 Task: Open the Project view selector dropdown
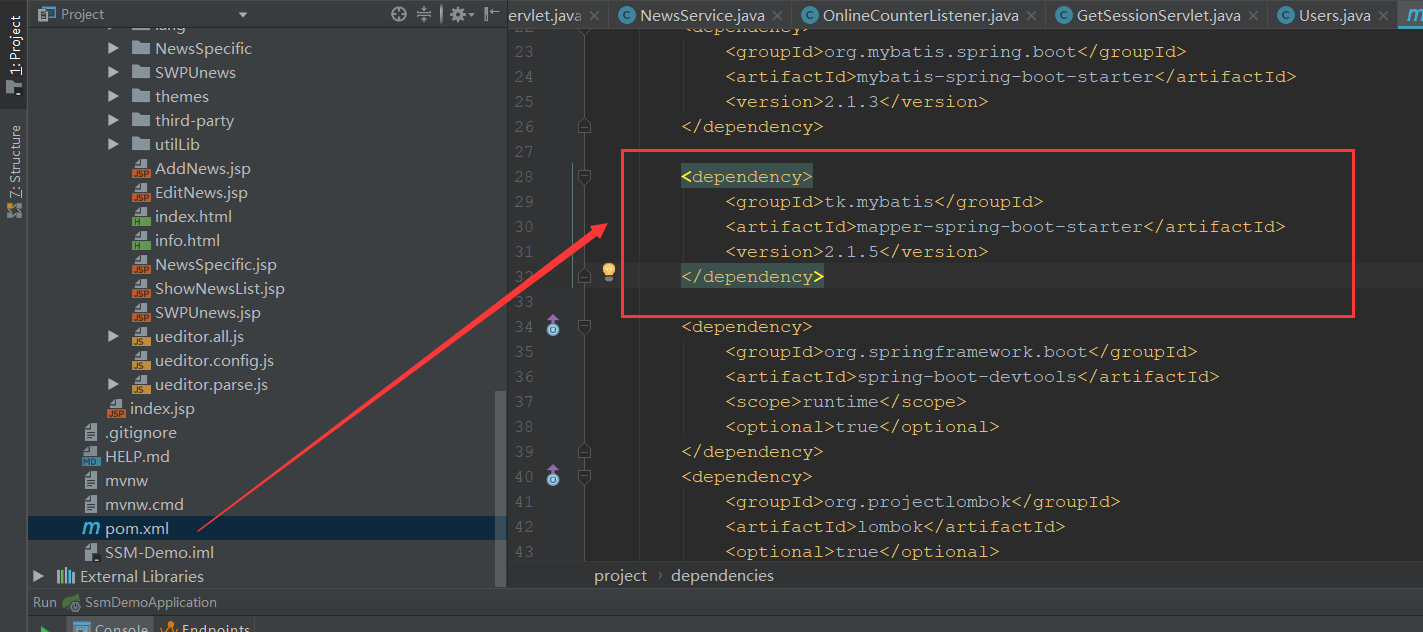coord(243,14)
